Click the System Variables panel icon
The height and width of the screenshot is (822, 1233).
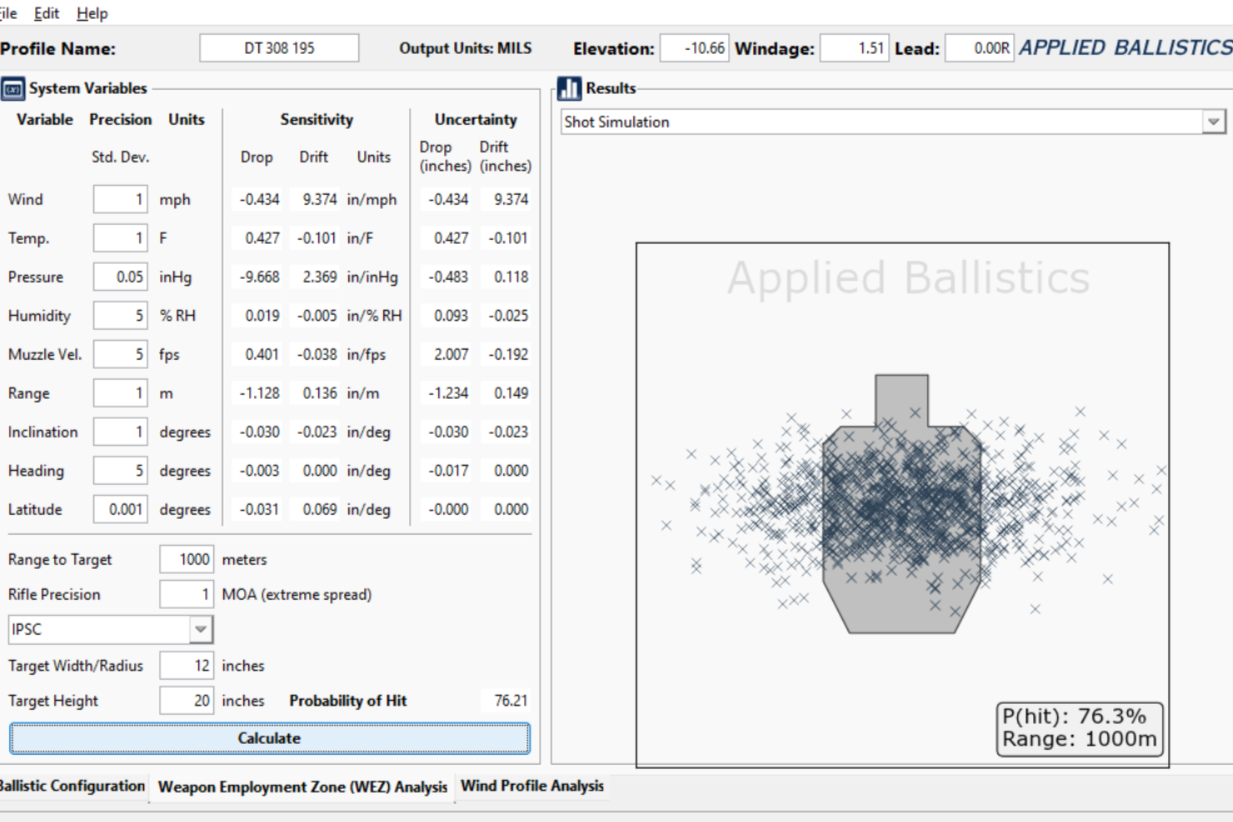click(x=13, y=89)
